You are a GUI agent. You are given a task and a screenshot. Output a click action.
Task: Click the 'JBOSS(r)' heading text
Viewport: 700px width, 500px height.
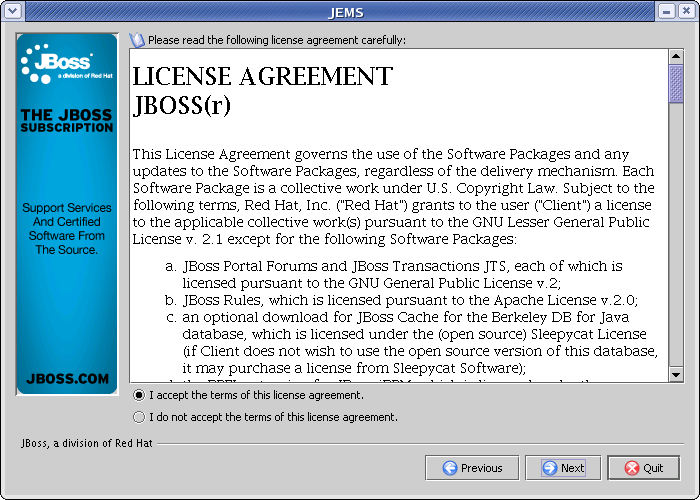pos(182,106)
